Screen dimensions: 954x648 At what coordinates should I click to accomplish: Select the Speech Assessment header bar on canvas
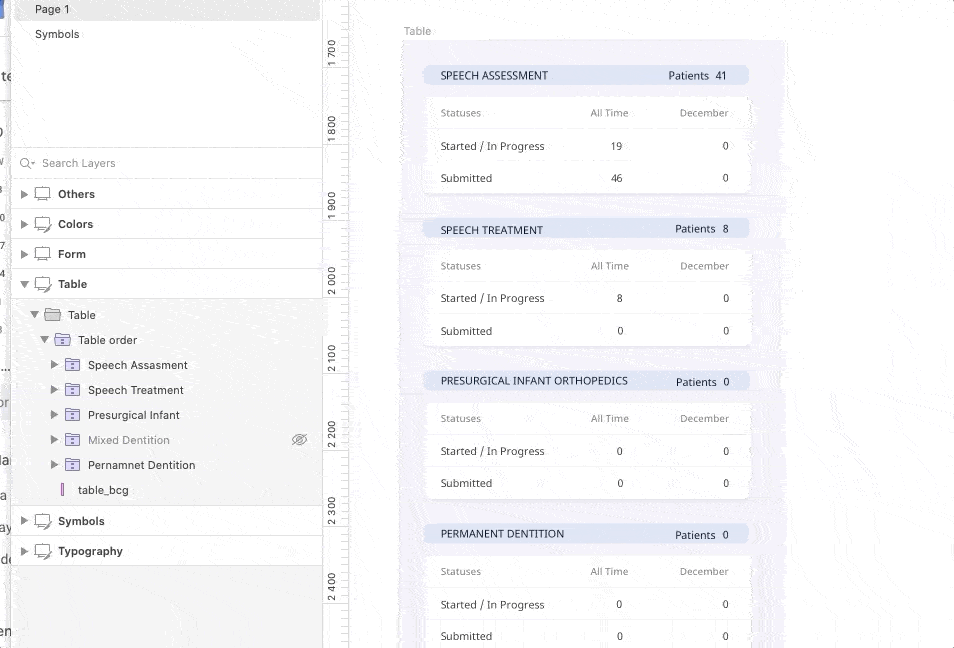click(585, 76)
